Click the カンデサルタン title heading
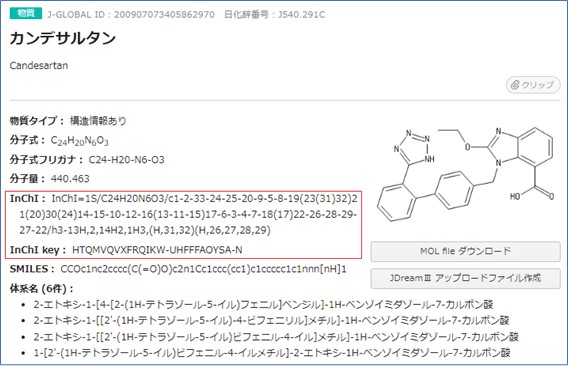The width and height of the screenshot is (568, 366). click(x=63, y=38)
